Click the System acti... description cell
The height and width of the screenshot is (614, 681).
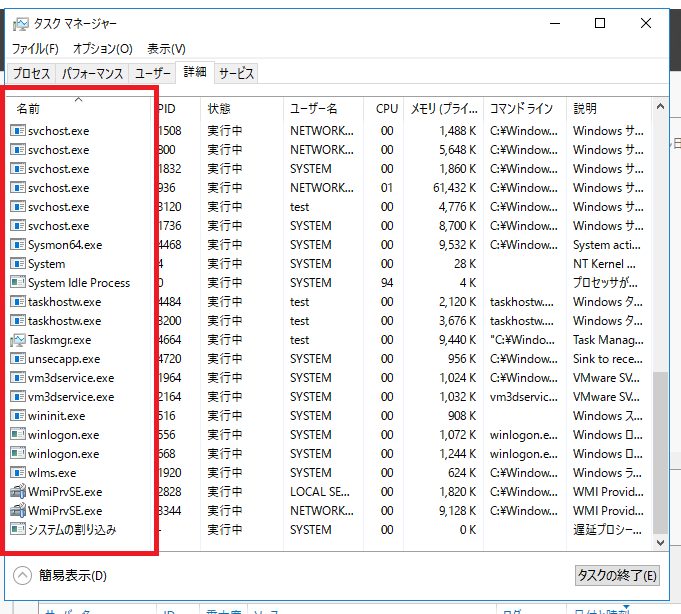tap(606, 244)
